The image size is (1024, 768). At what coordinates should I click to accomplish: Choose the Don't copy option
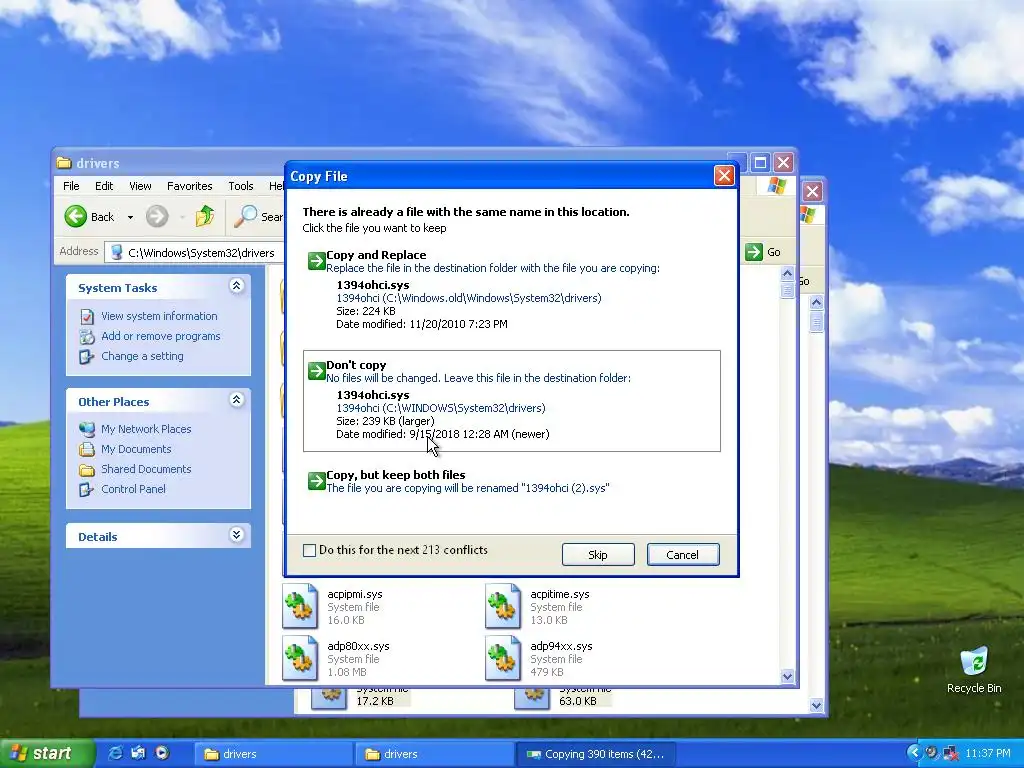tap(512, 401)
